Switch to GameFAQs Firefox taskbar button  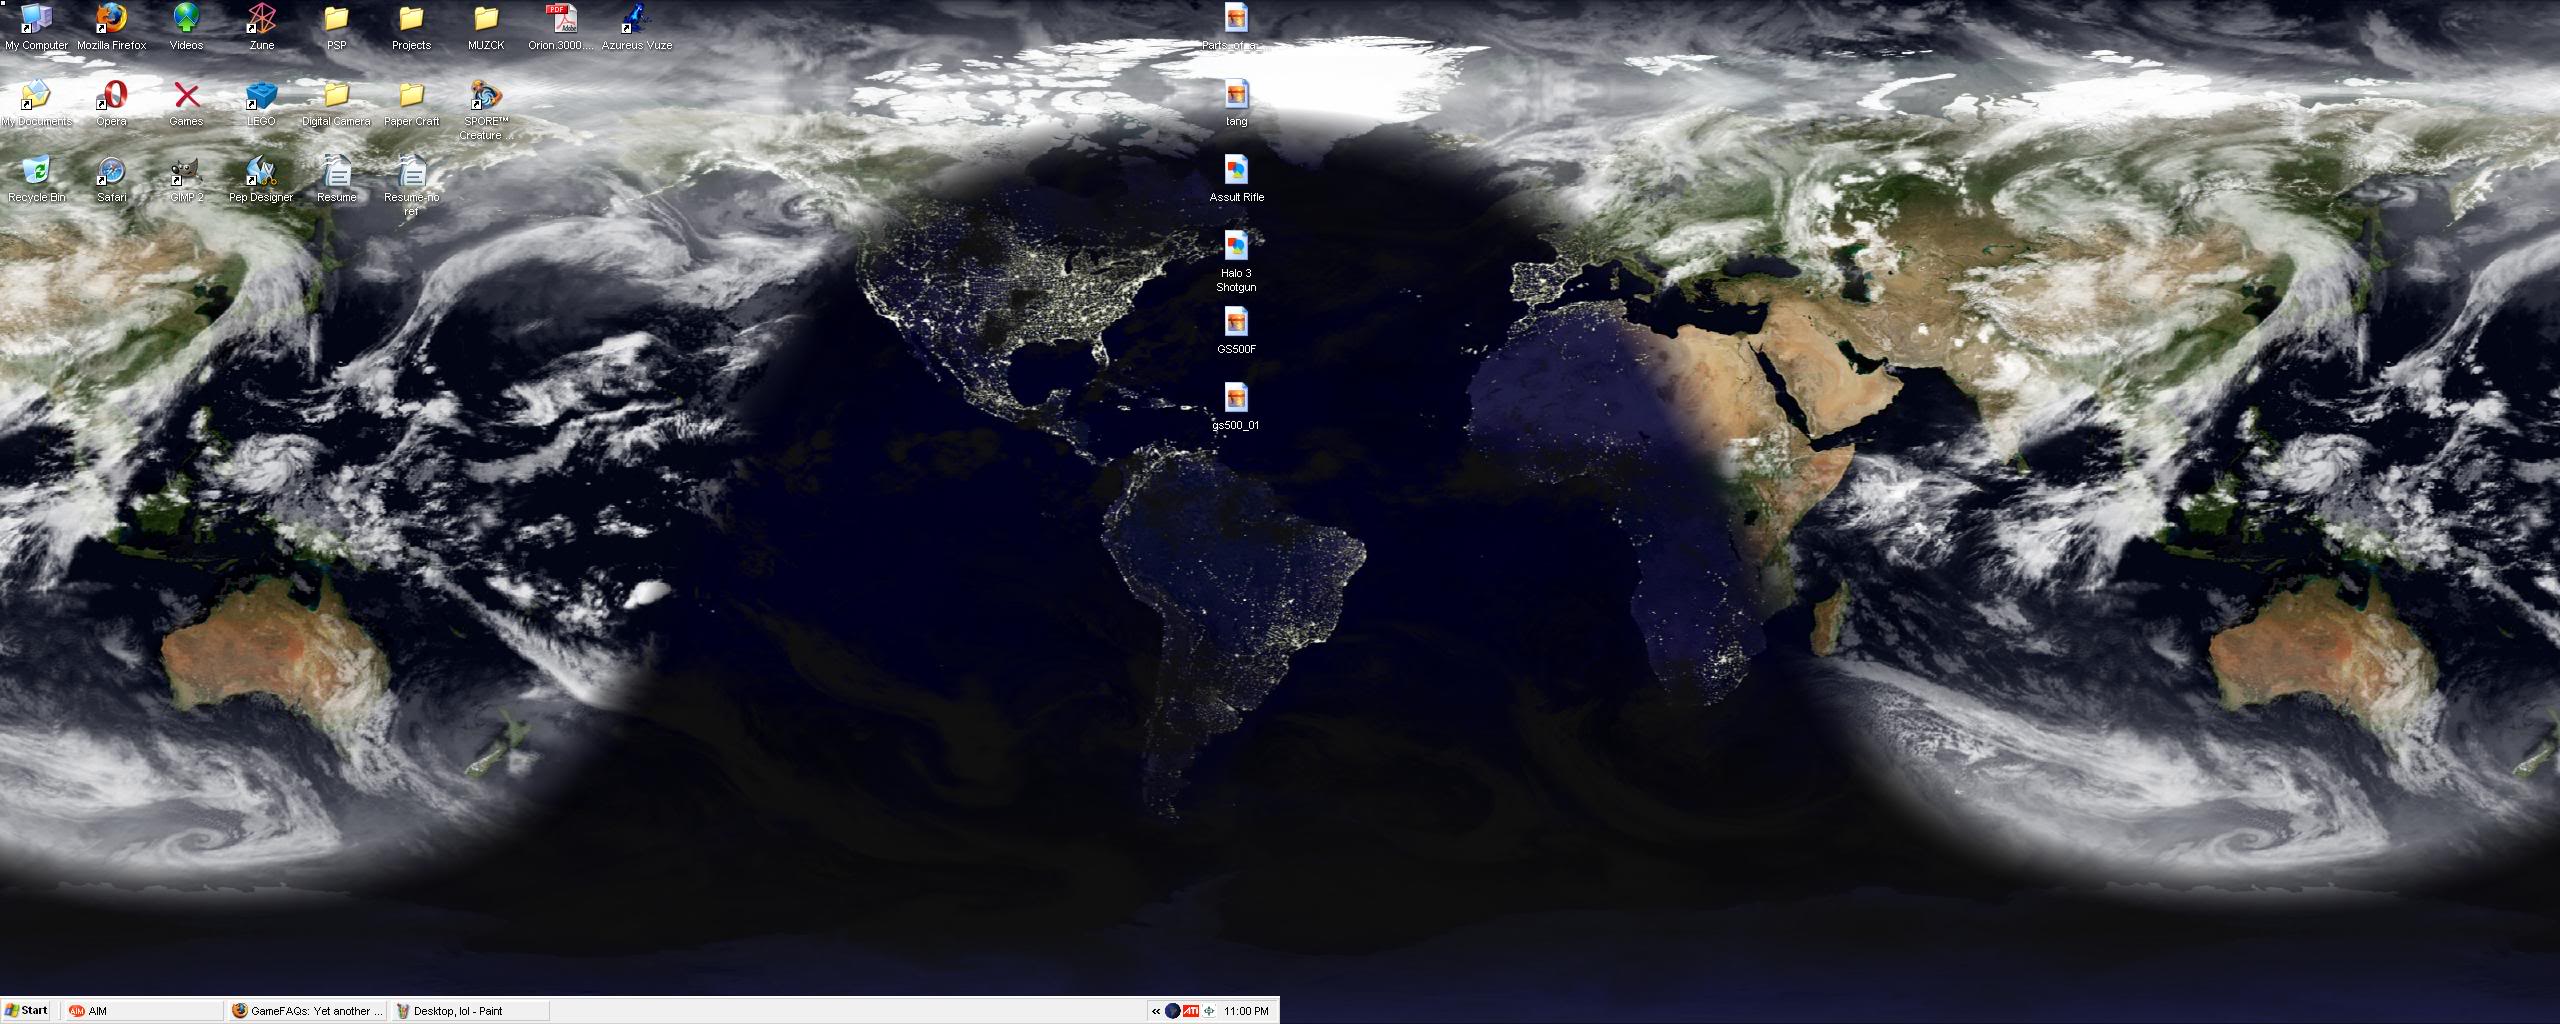[x=309, y=1011]
